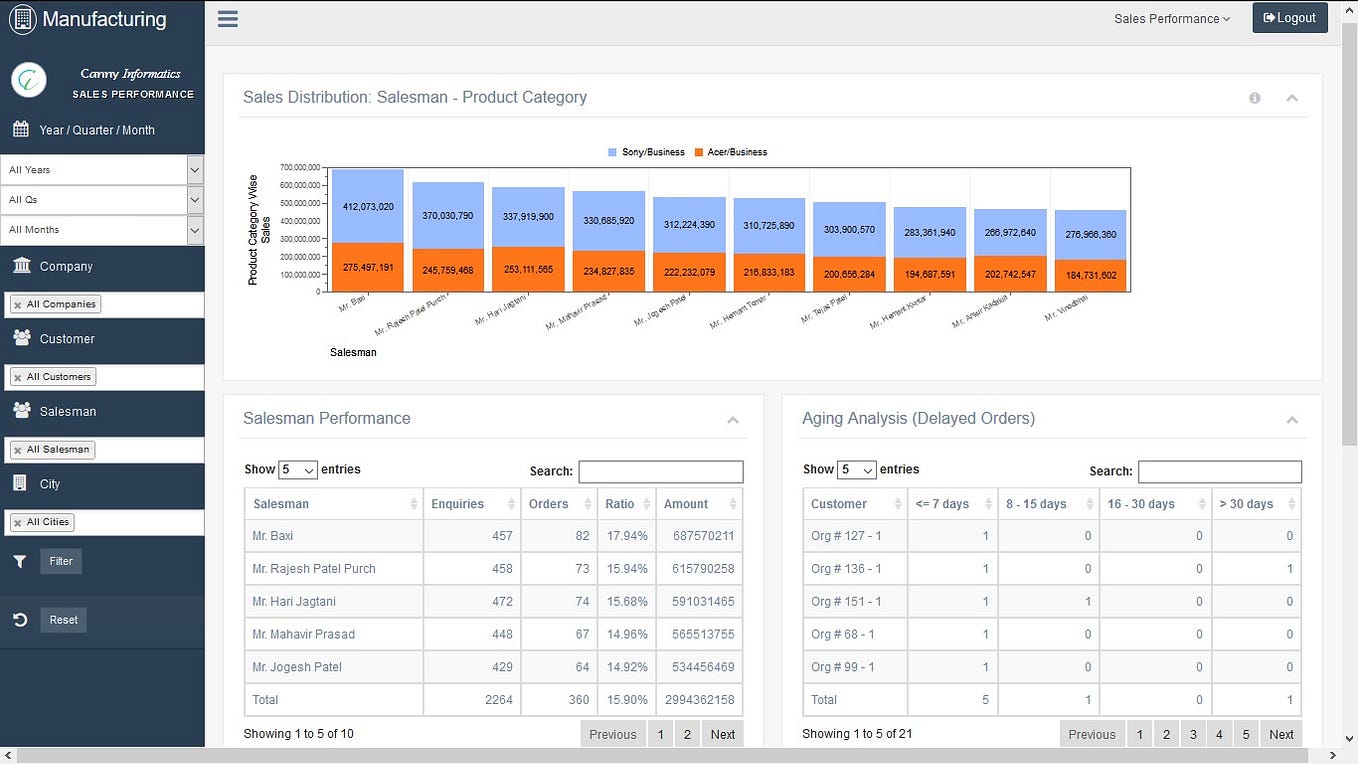Open the sidebar hamburger menu

click(x=227, y=18)
